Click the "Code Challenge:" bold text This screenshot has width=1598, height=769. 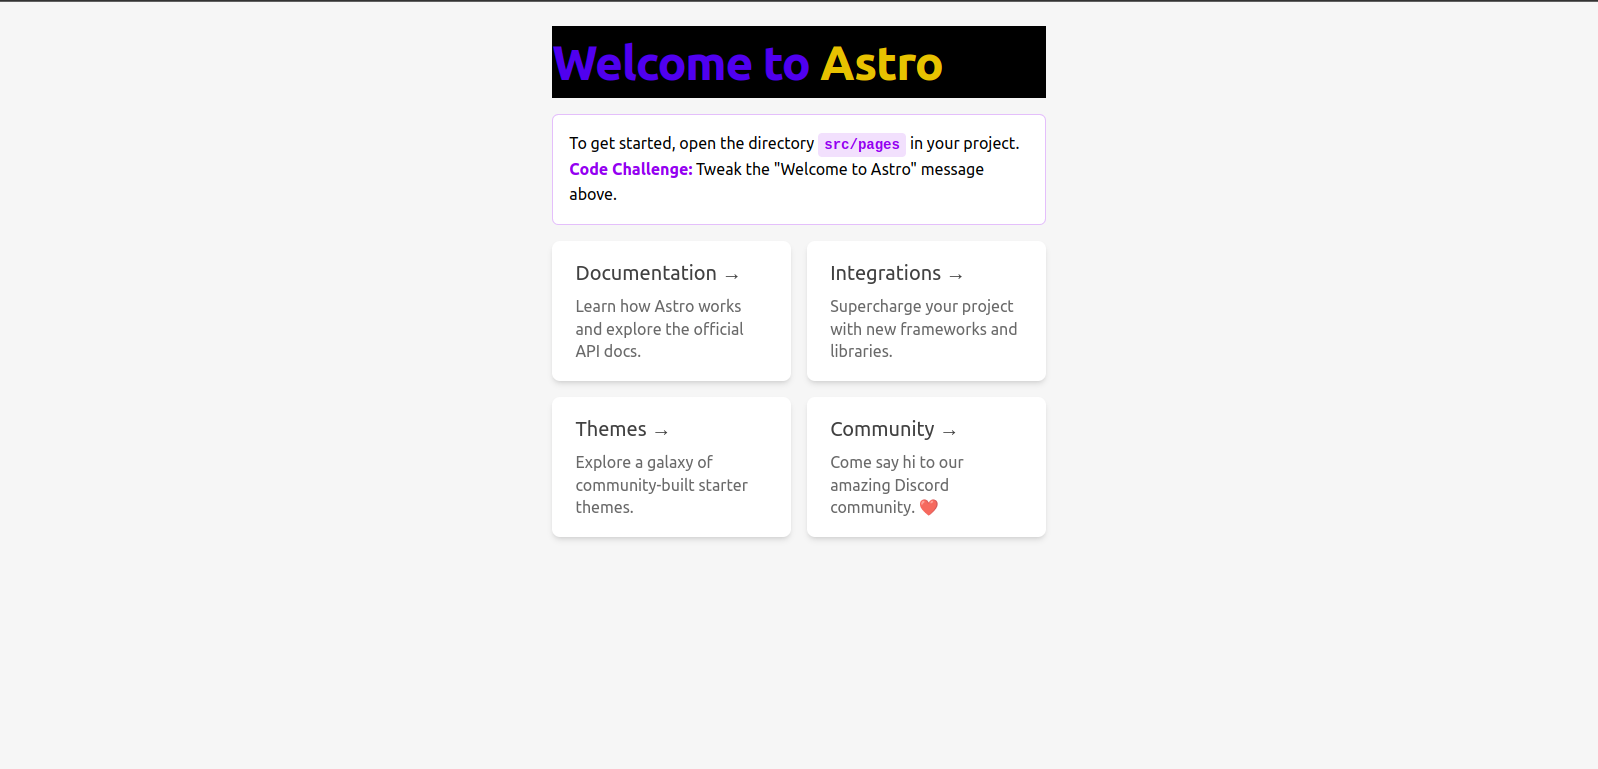pyautogui.click(x=631, y=169)
